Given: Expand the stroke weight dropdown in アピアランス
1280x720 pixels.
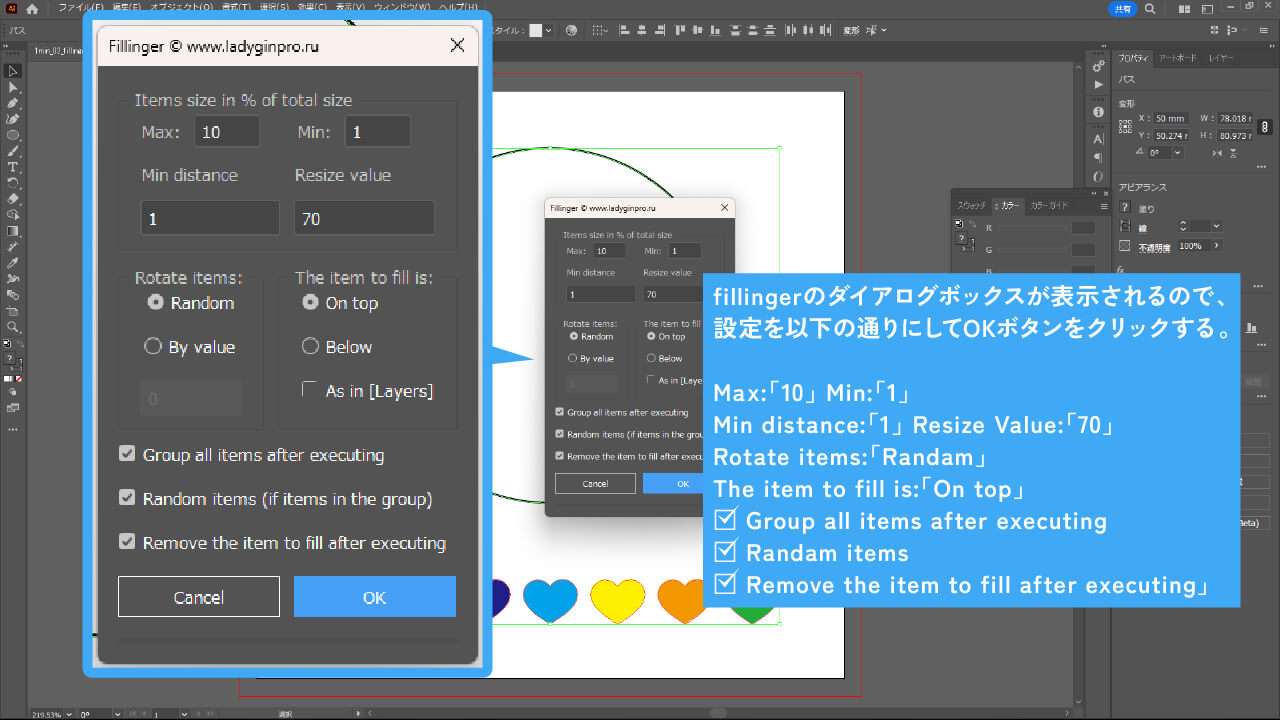Looking at the screenshot, I should tap(1217, 227).
